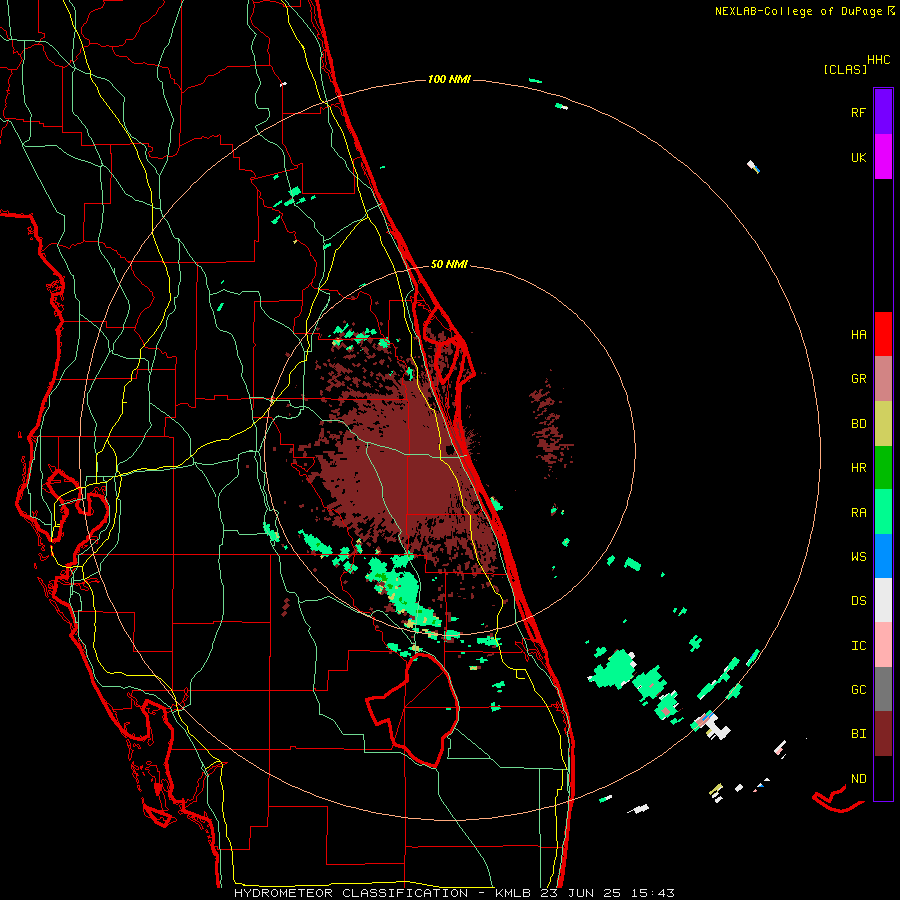Click the white DS legend swatch

pos(883,600)
